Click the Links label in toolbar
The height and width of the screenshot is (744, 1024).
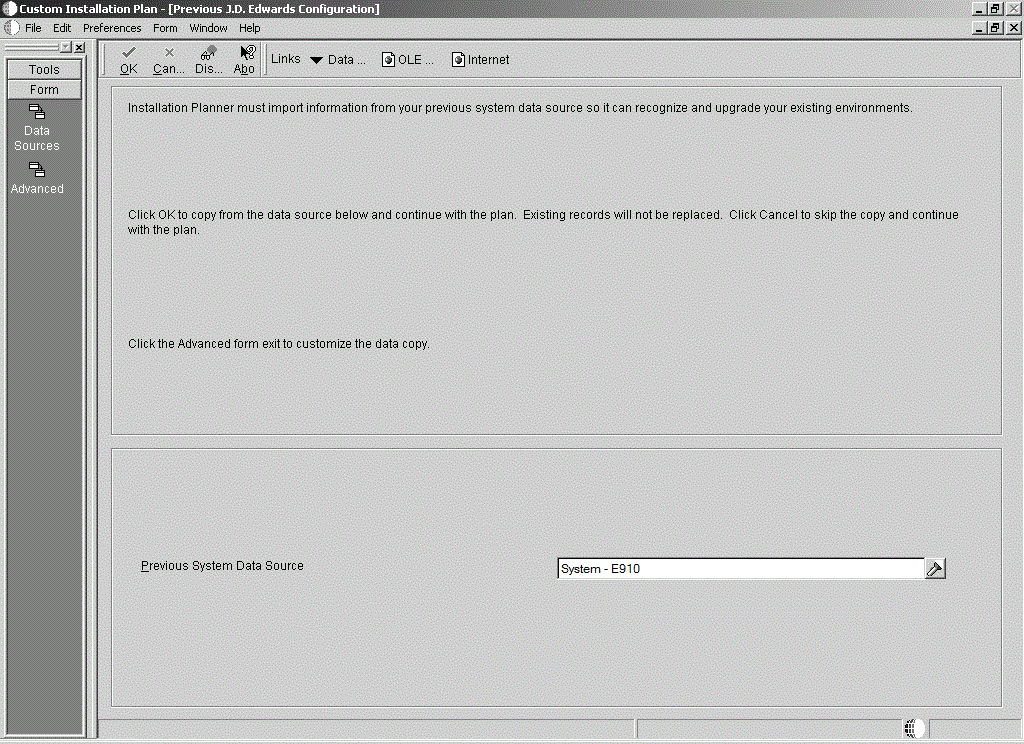point(285,59)
